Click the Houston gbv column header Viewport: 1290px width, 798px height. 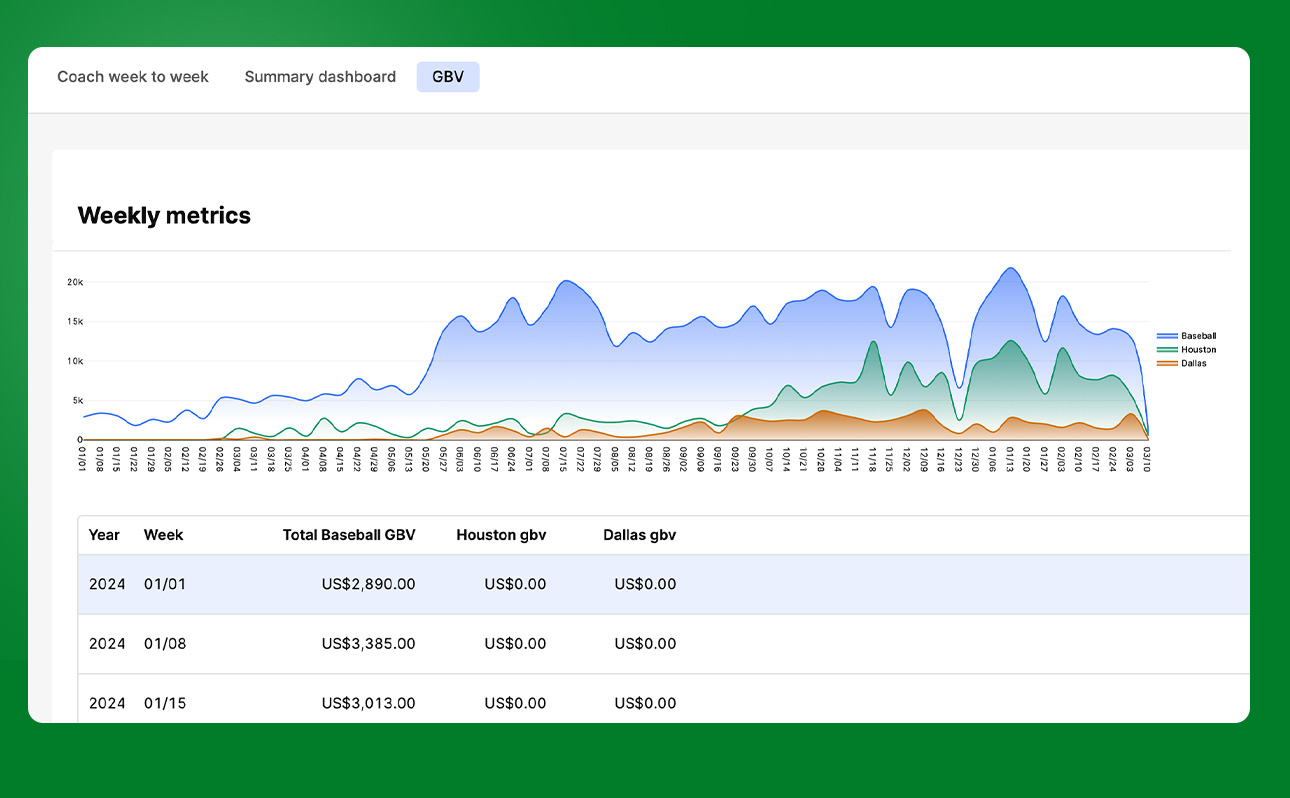click(x=501, y=535)
